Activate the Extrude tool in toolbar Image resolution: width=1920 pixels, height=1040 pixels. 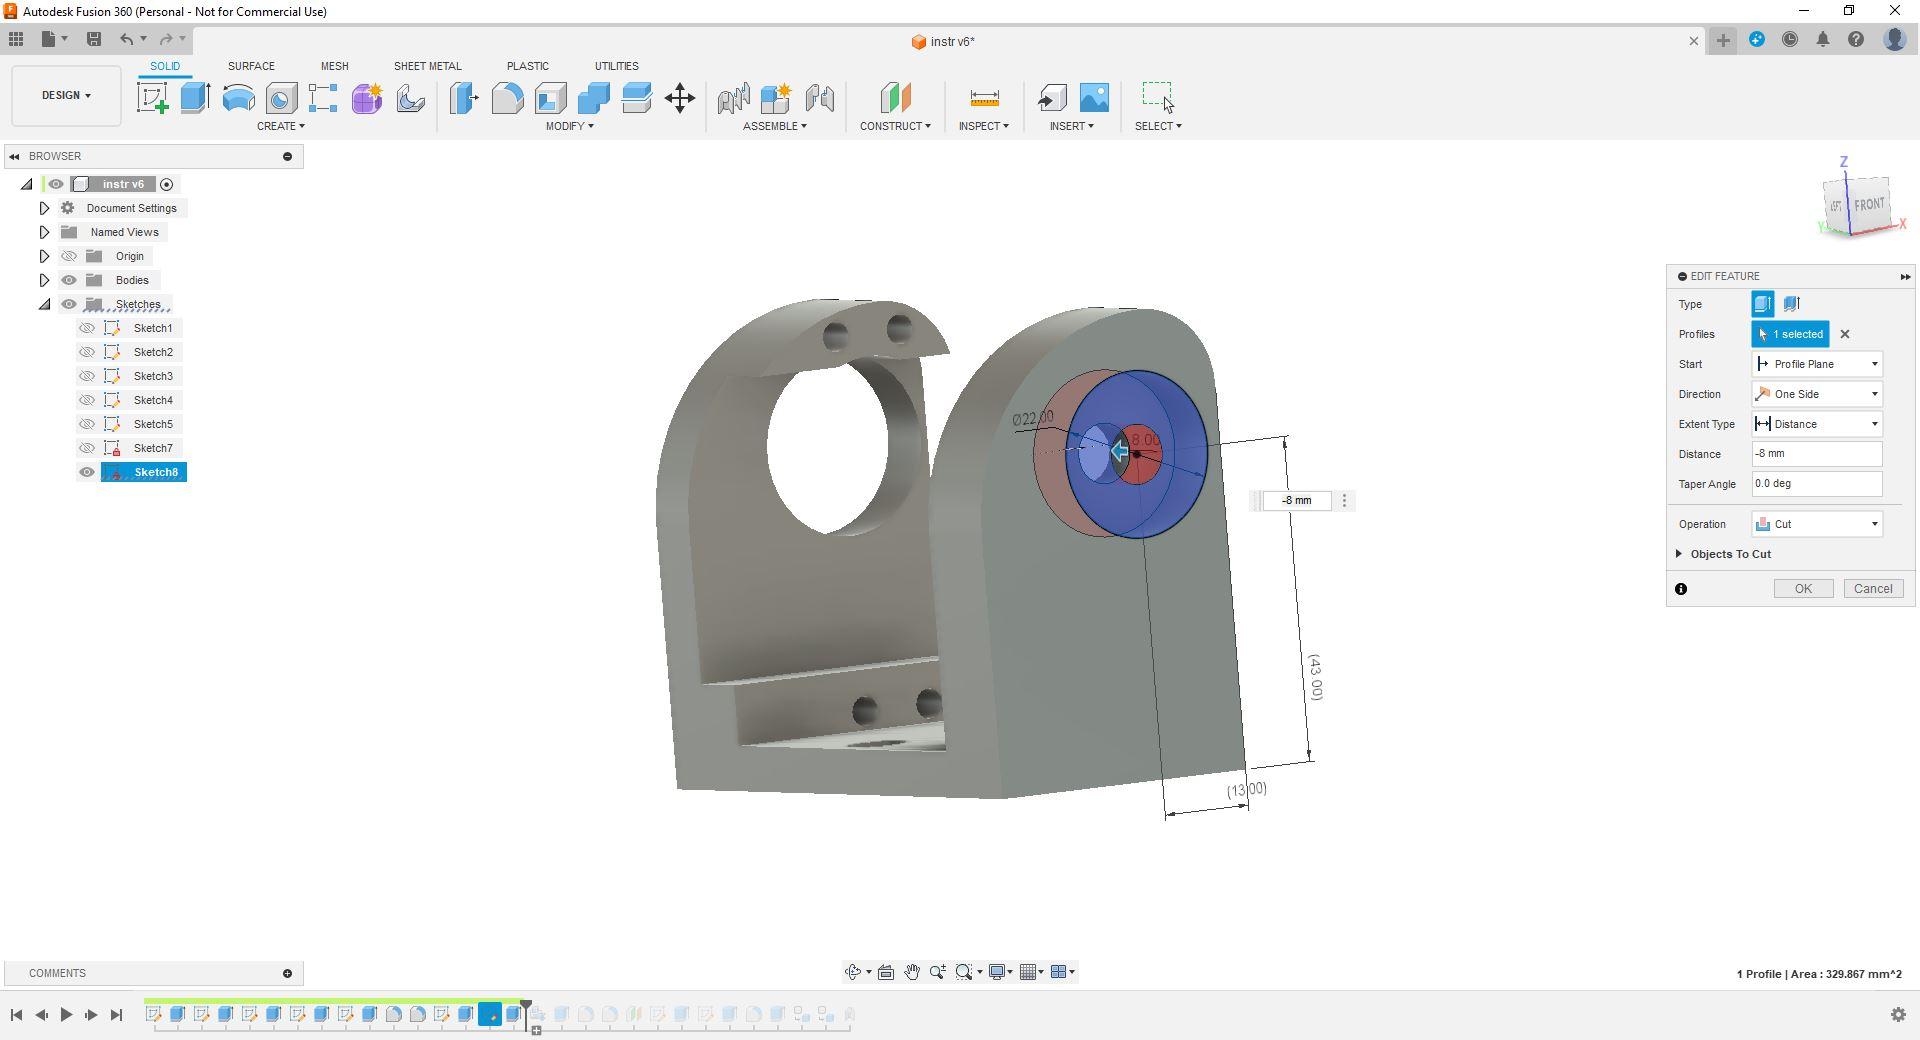[195, 98]
